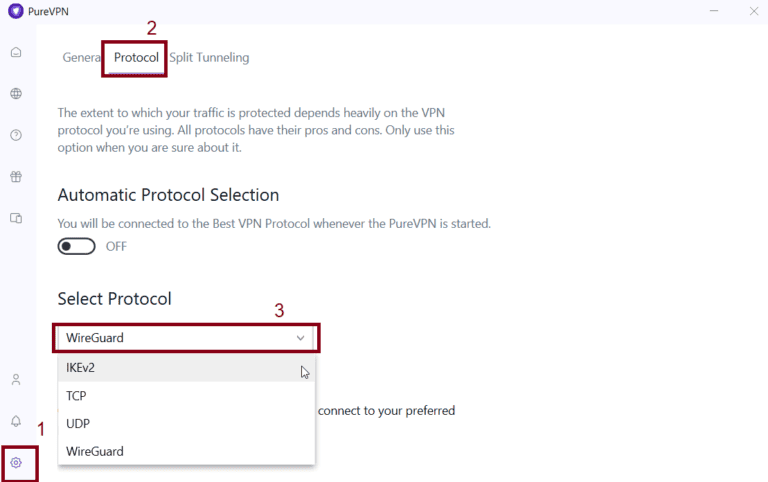The image size is (768, 482).
Task: Open the Home icon in sidebar
Action: point(16,52)
